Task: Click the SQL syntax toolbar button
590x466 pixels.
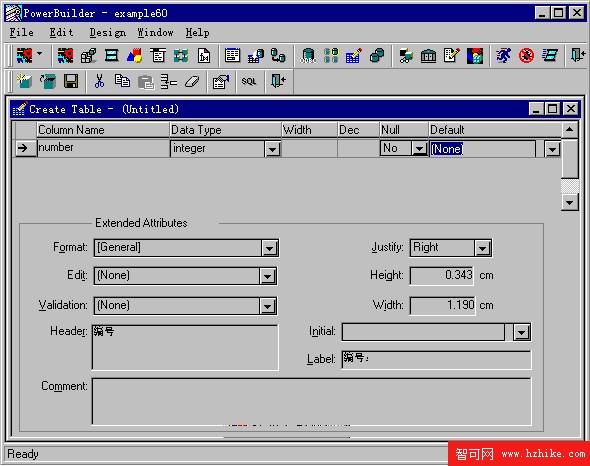Action: (x=249, y=81)
